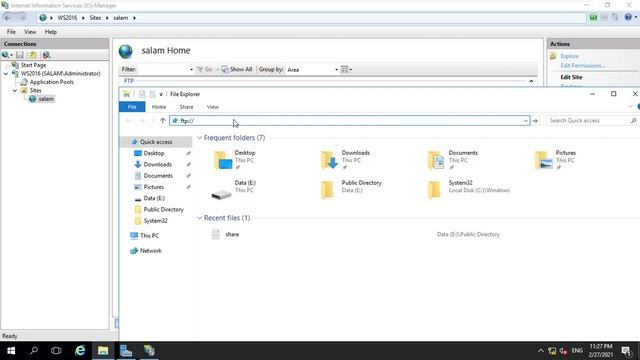This screenshot has height=360, width=640.
Task: Collapse the Recent files section
Action: tap(200, 218)
